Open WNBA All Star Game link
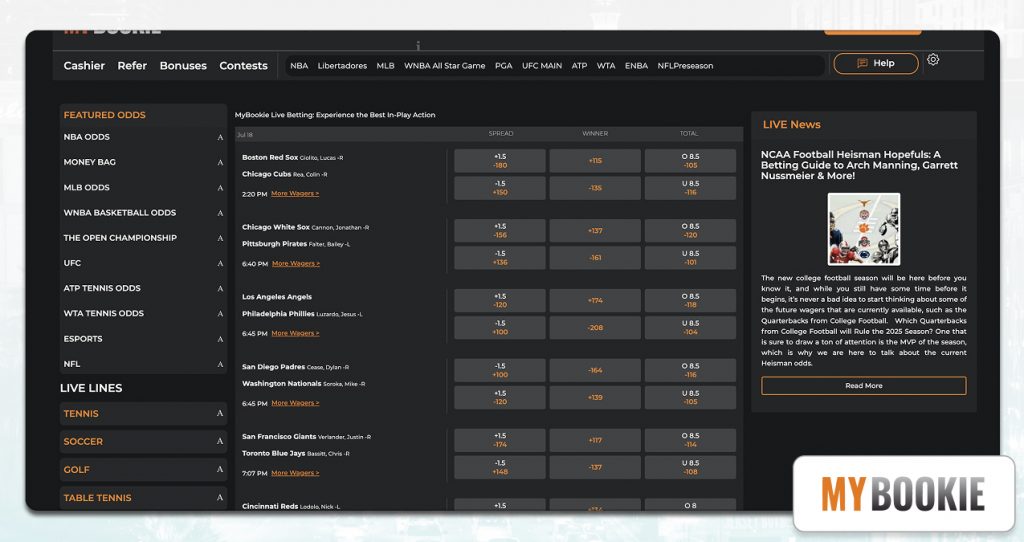Screen dimensions: 1024x542 point(445,65)
